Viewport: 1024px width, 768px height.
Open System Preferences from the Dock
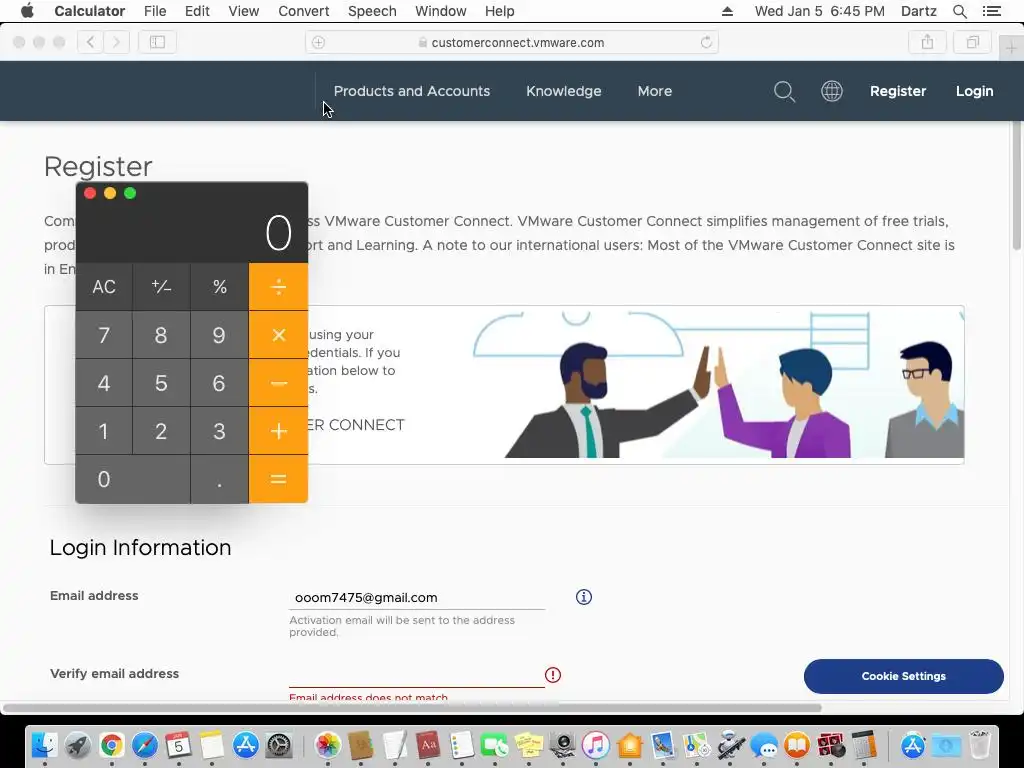pyautogui.click(x=280, y=745)
